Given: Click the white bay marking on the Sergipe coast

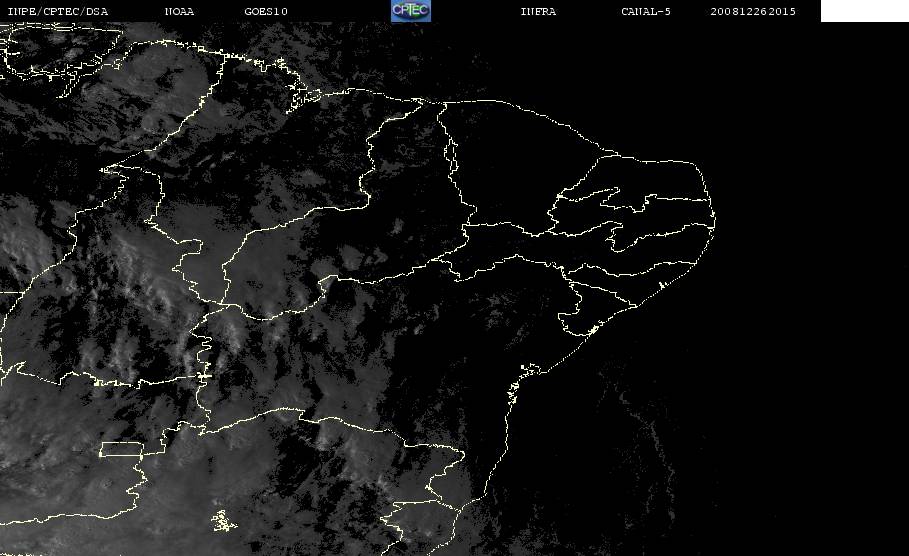Looking at the screenshot, I should click(592, 330).
